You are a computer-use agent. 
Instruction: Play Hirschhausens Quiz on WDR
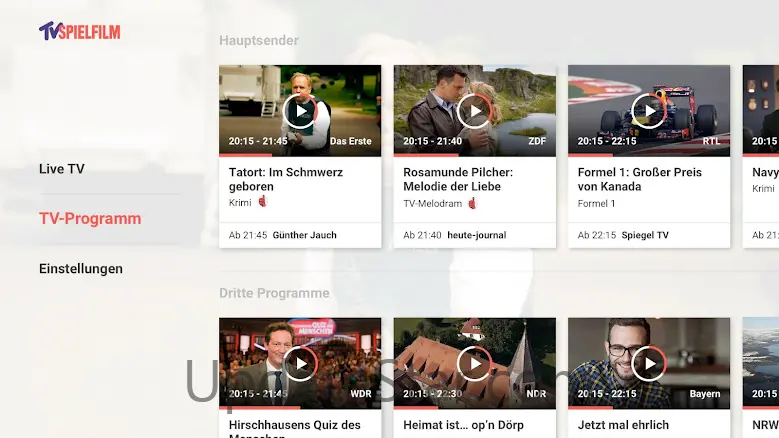(x=300, y=364)
